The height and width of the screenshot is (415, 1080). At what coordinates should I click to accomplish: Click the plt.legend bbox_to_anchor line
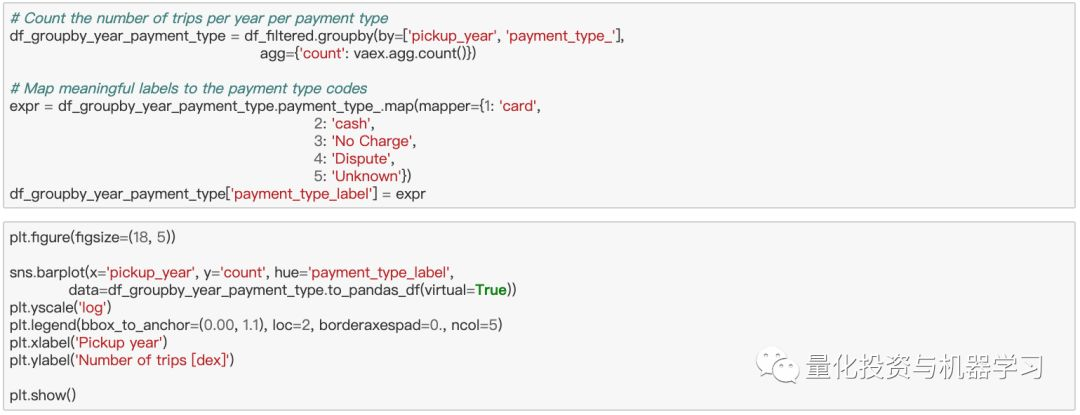[256, 324]
